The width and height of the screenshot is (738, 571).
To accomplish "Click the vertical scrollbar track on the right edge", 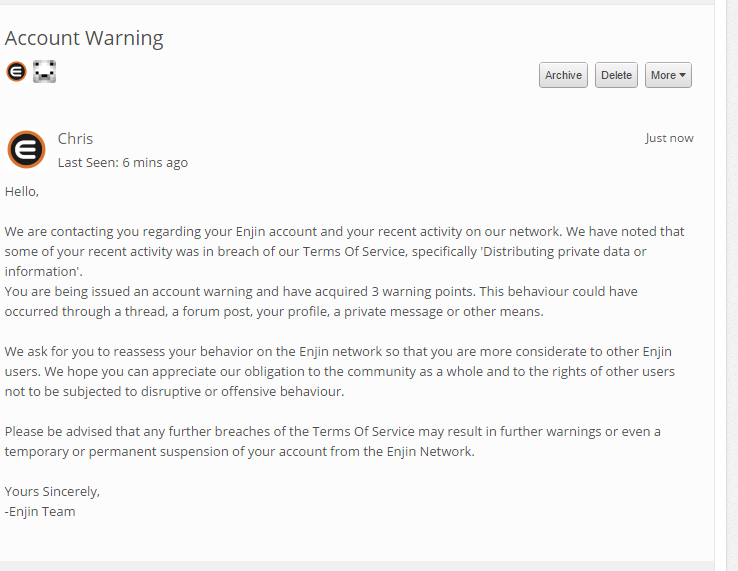I will point(732,285).
